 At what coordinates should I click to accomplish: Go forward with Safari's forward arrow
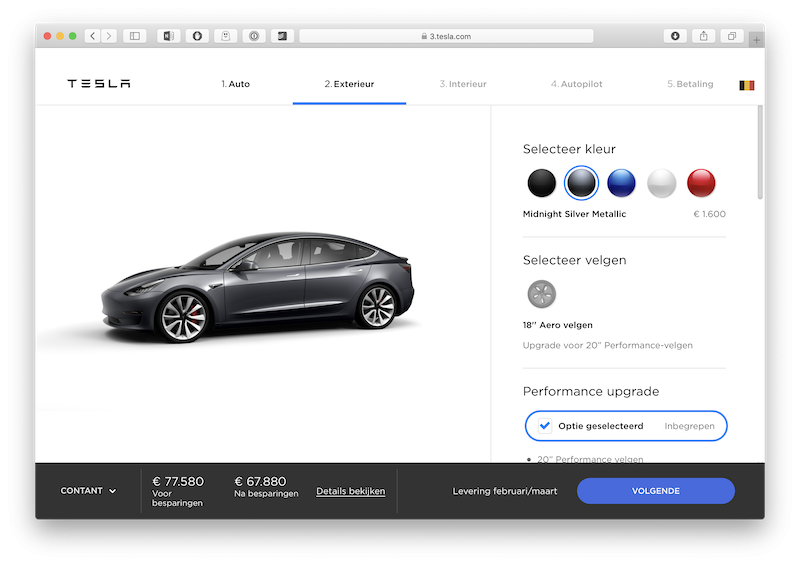[109, 36]
